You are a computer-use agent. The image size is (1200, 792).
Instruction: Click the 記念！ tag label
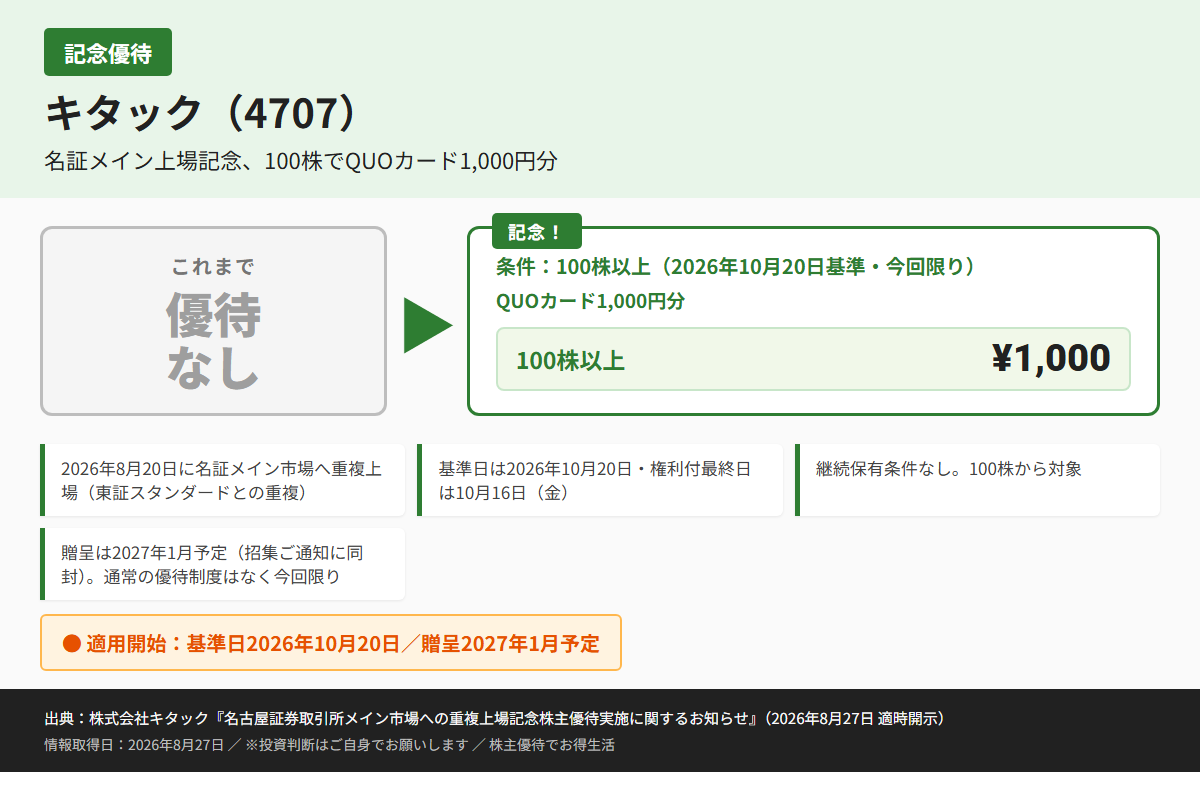click(537, 232)
